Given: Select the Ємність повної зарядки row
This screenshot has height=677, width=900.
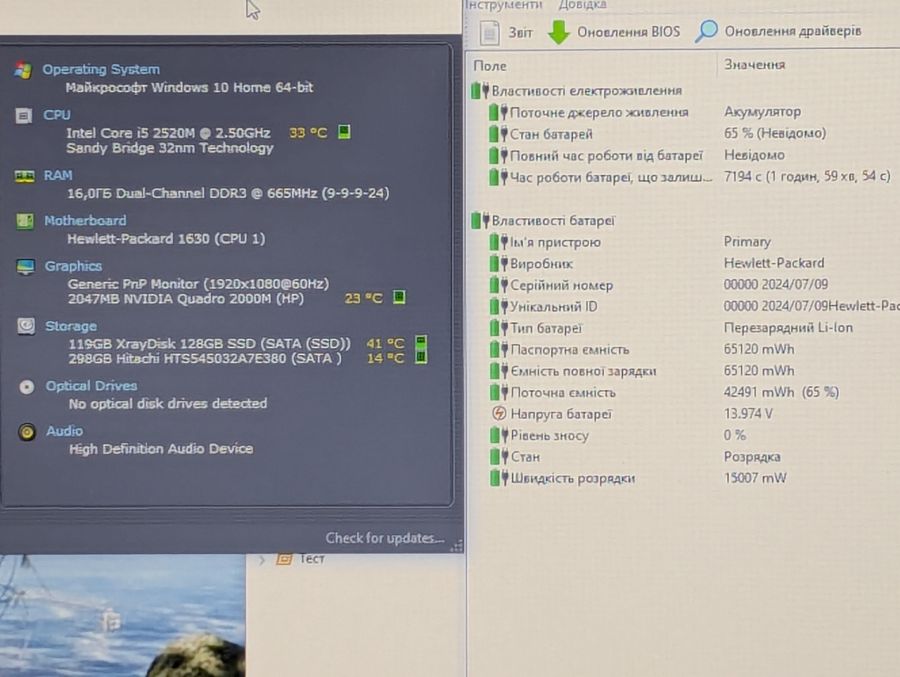Looking at the screenshot, I should [693, 372].
